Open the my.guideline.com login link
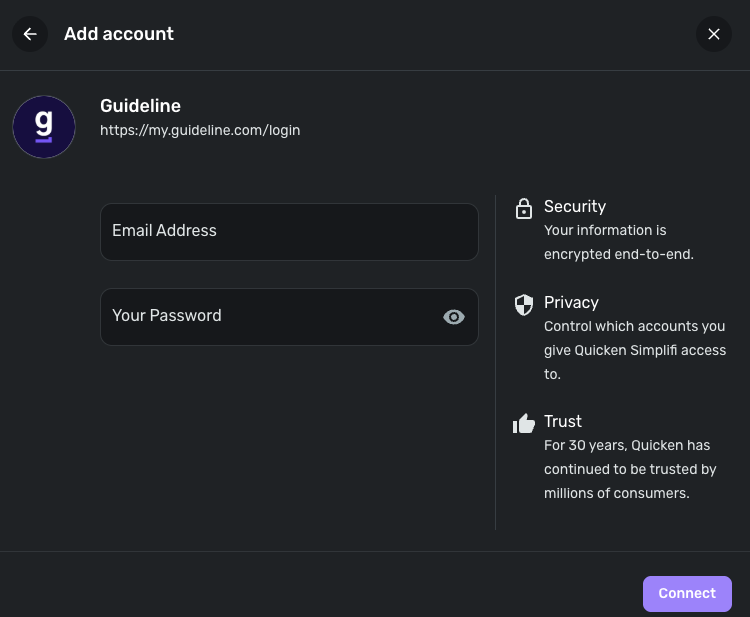Screen dimensions: 750x617 (x=200, y=130)
